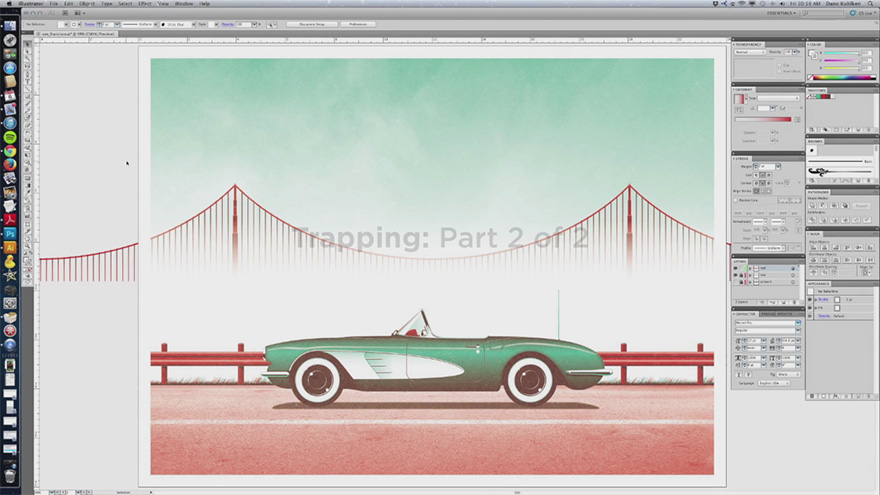The height and width of the screenshot is (495, 880).
Task: Click Pathfinder Intersect shape mode
Action: coord(833,206)
